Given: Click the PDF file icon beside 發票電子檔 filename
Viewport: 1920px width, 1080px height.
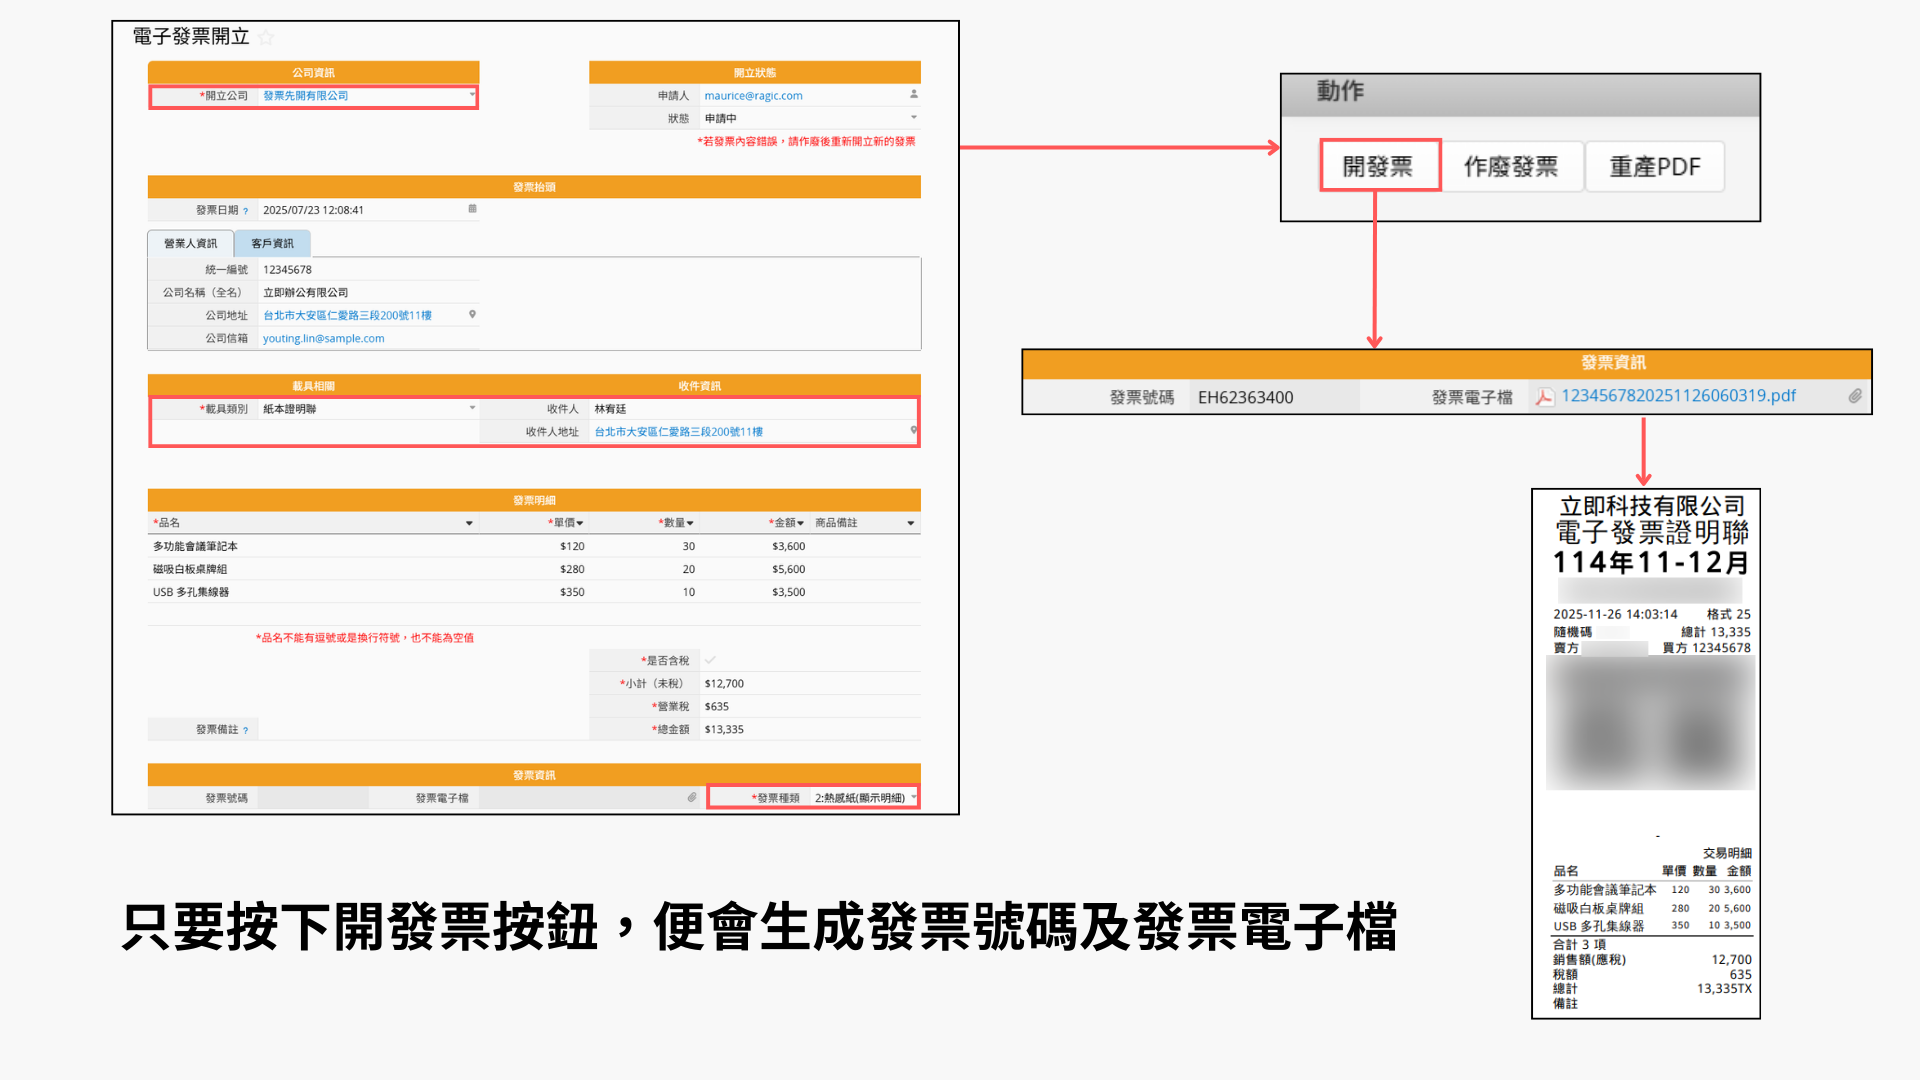Looking at the screenshot, I should (1545, 397).
